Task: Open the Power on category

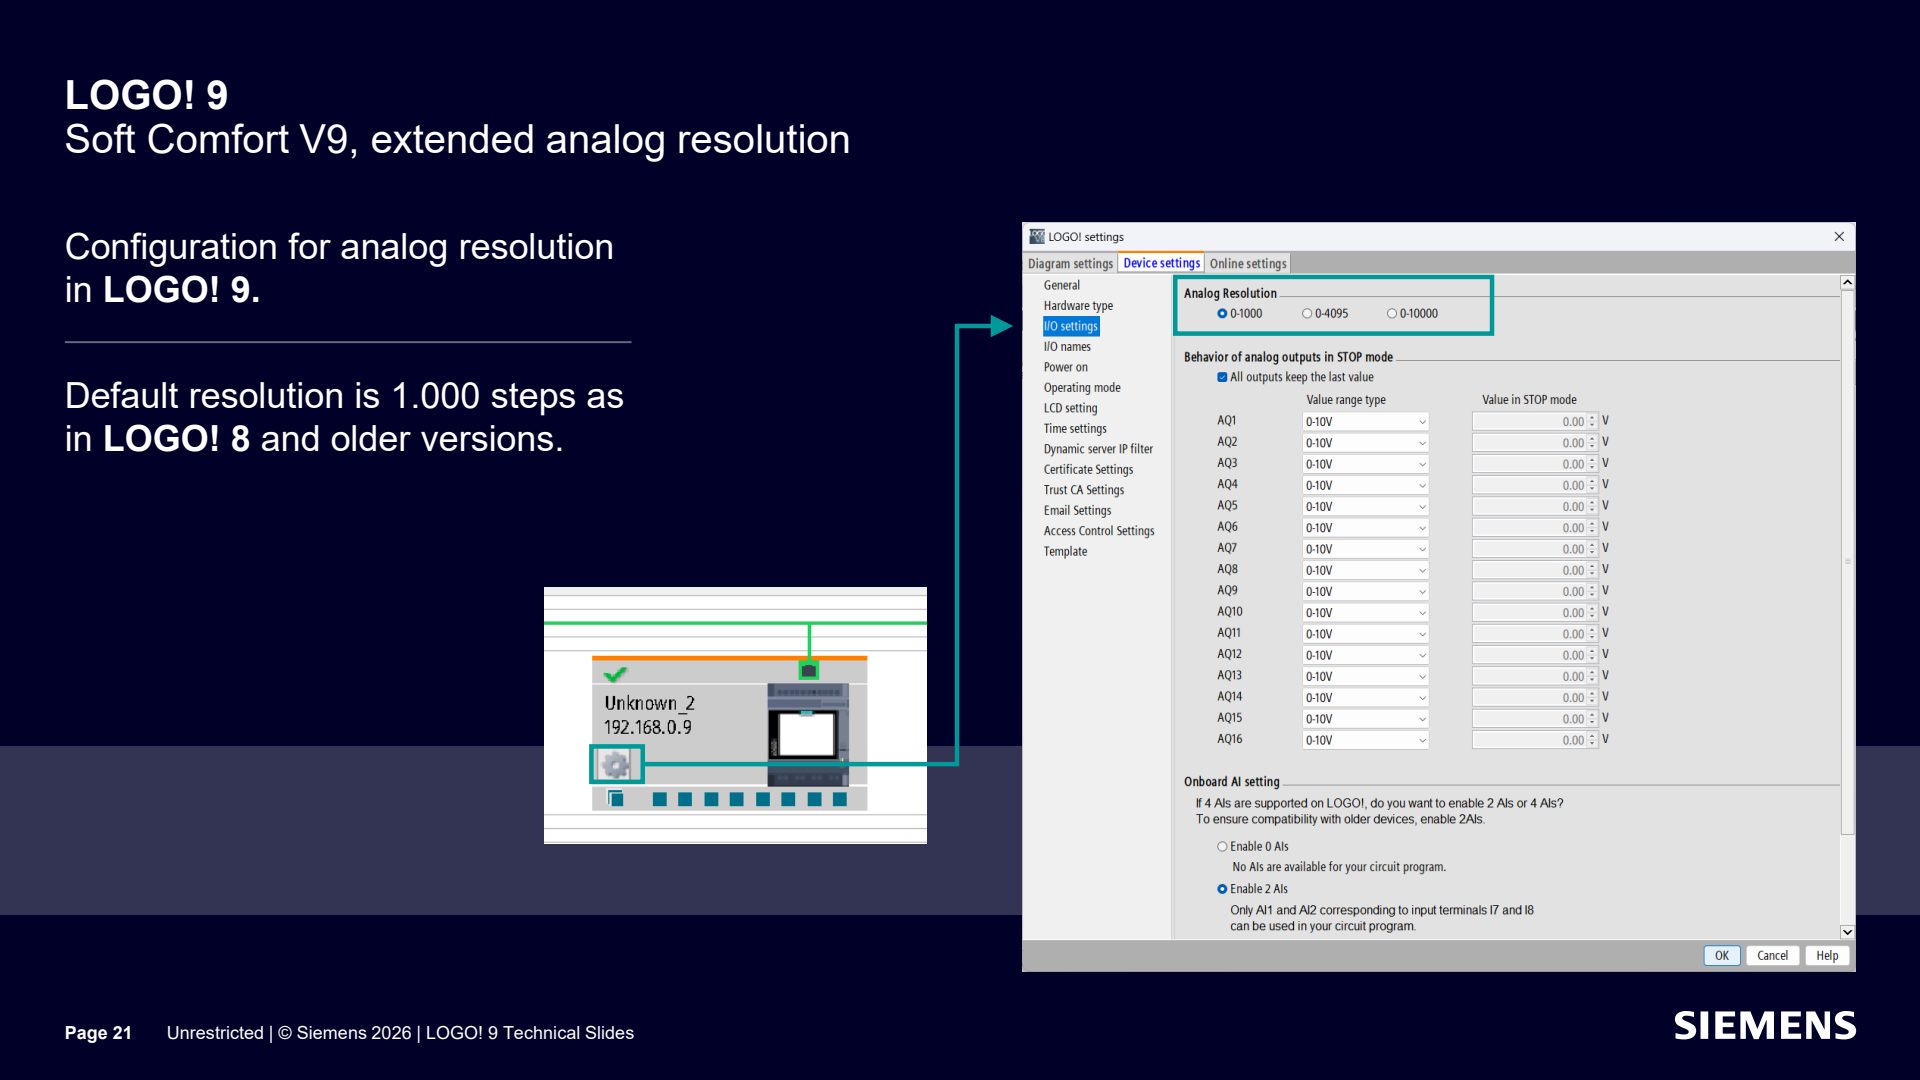Action: pos(1066,367)
